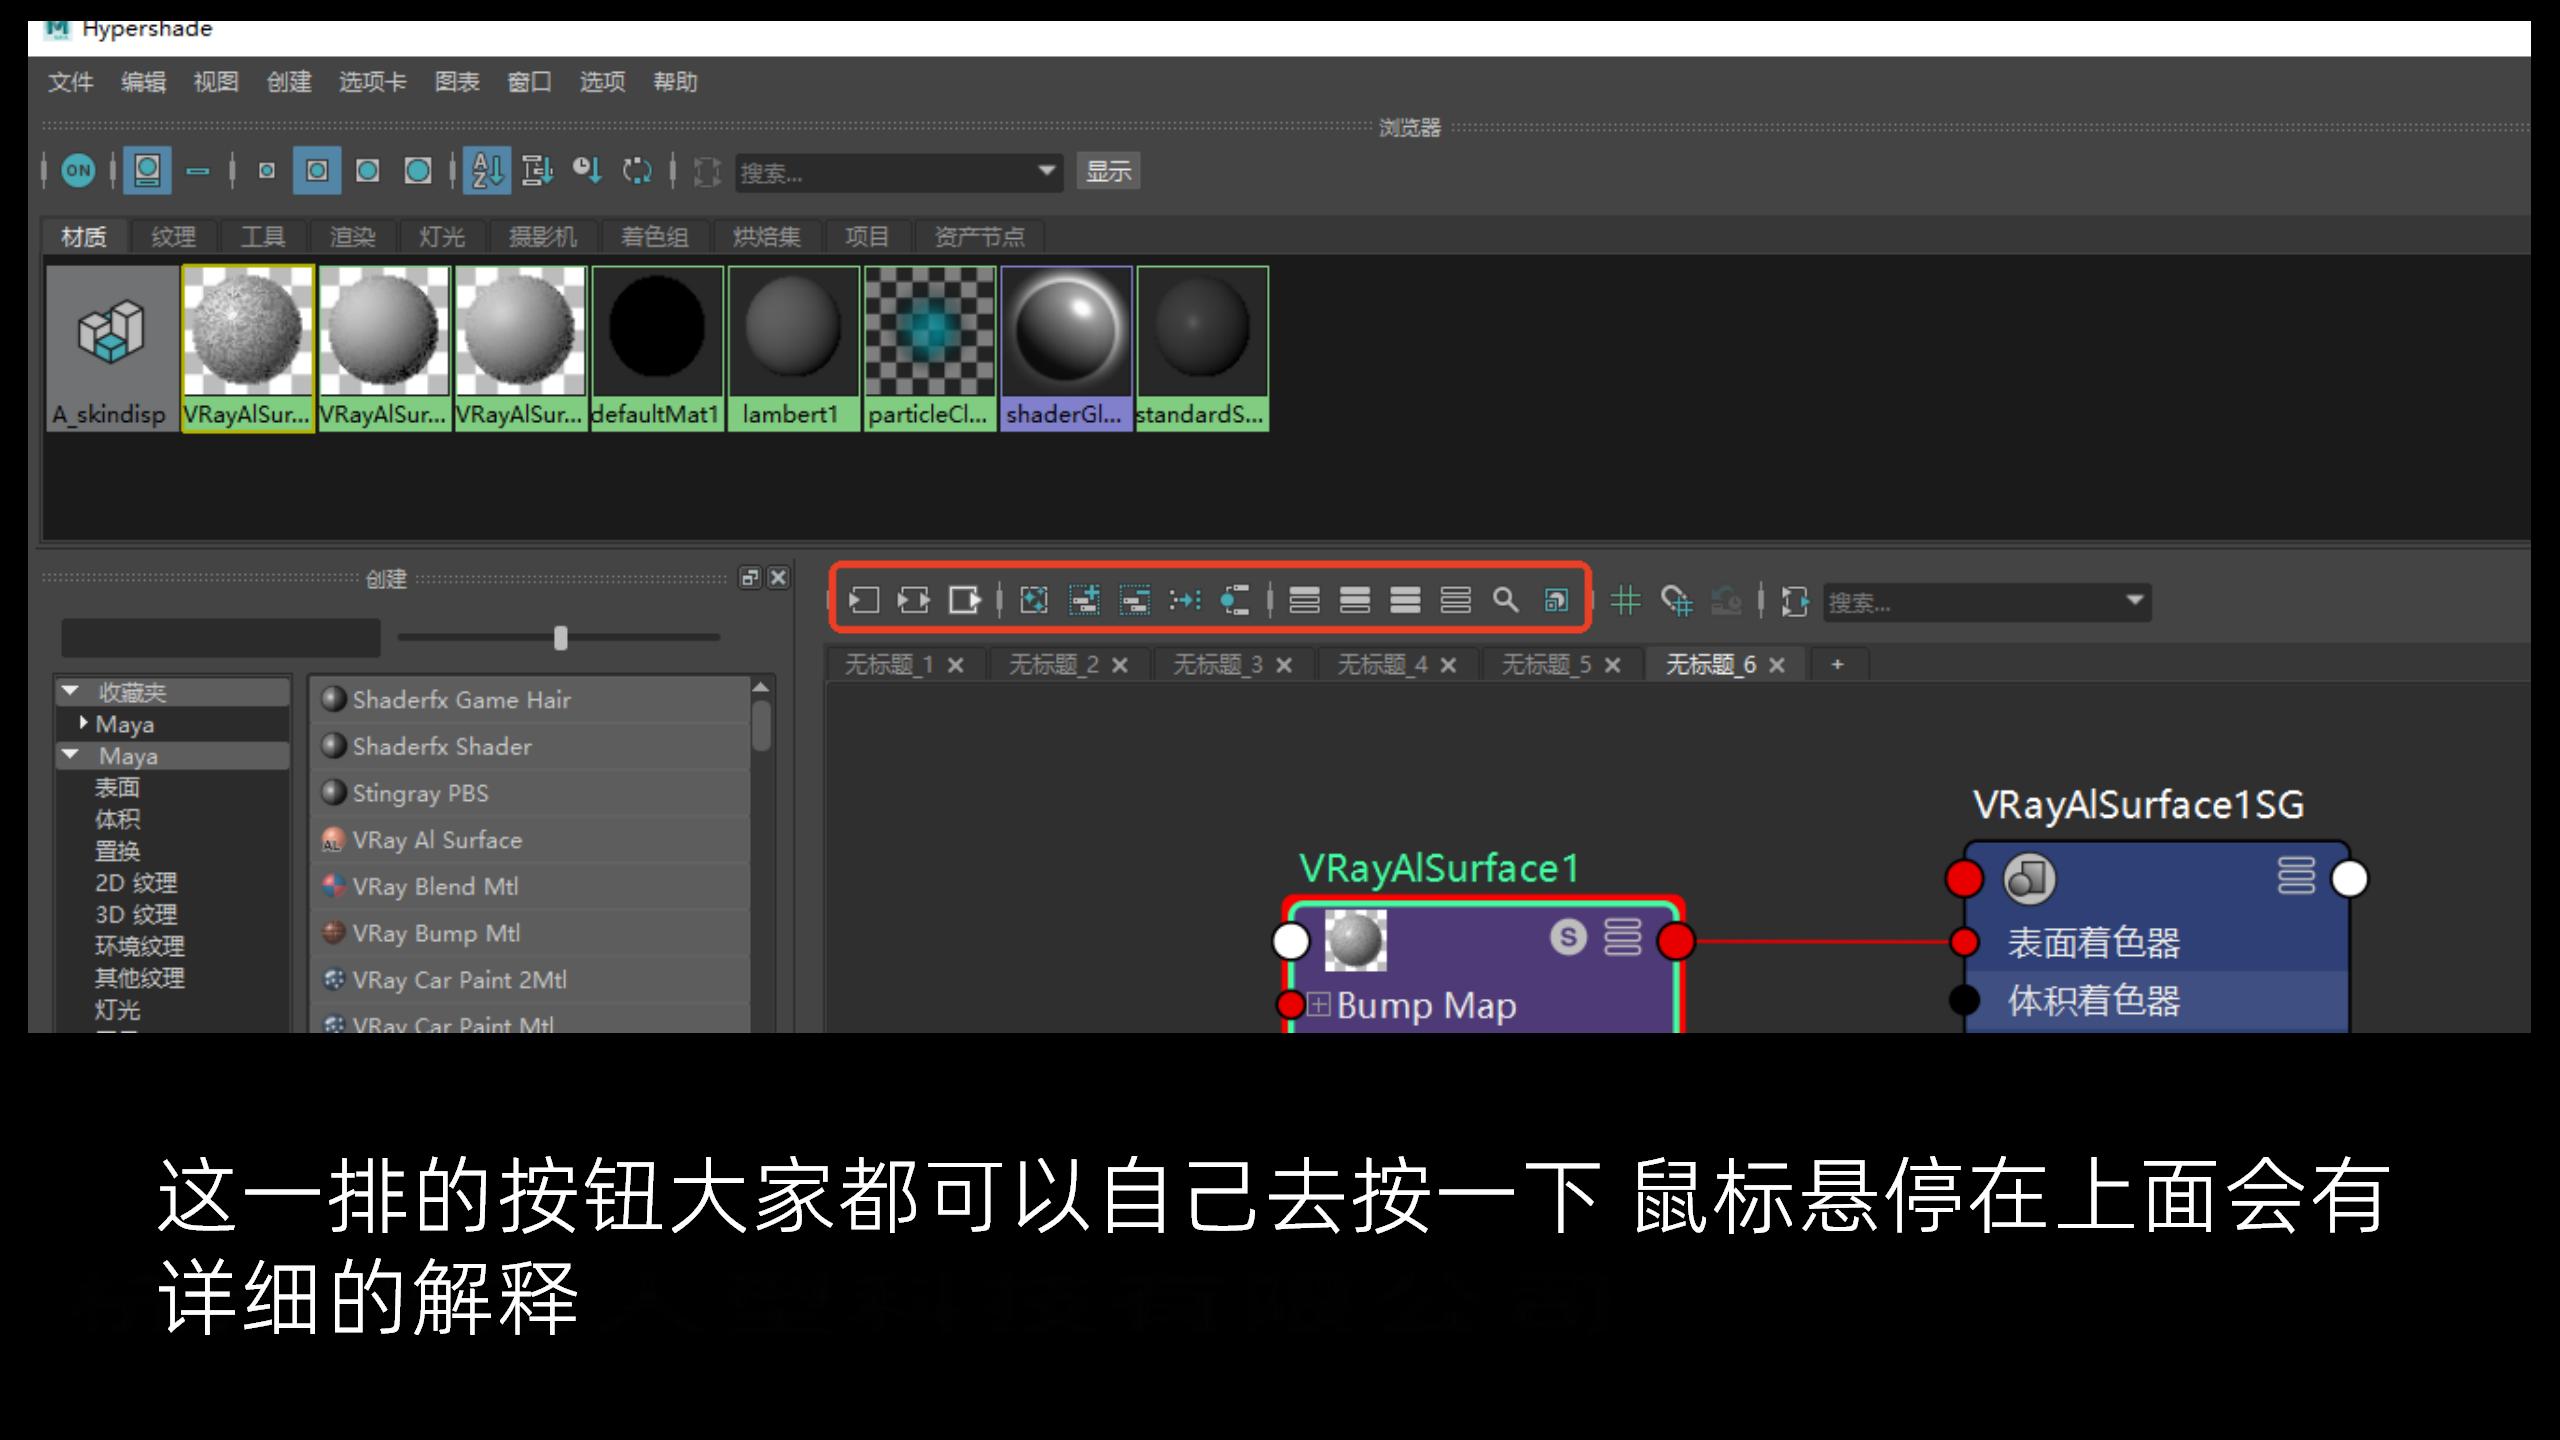Image resolution: width=2560 pixels, height=1440 pixels.
Task: Open the 文件 menu
Action: pyautogui.click(x=70, y=82)
